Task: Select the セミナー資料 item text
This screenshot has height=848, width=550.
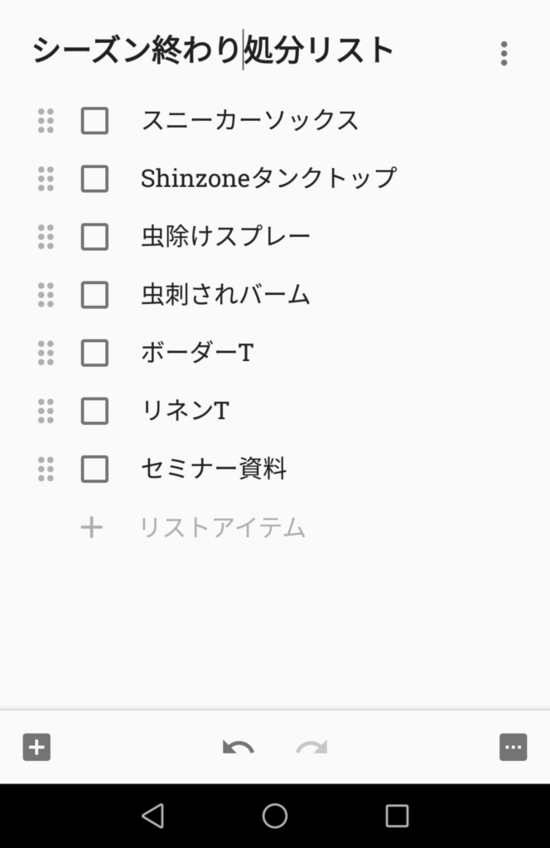Action: coord(214,469)
